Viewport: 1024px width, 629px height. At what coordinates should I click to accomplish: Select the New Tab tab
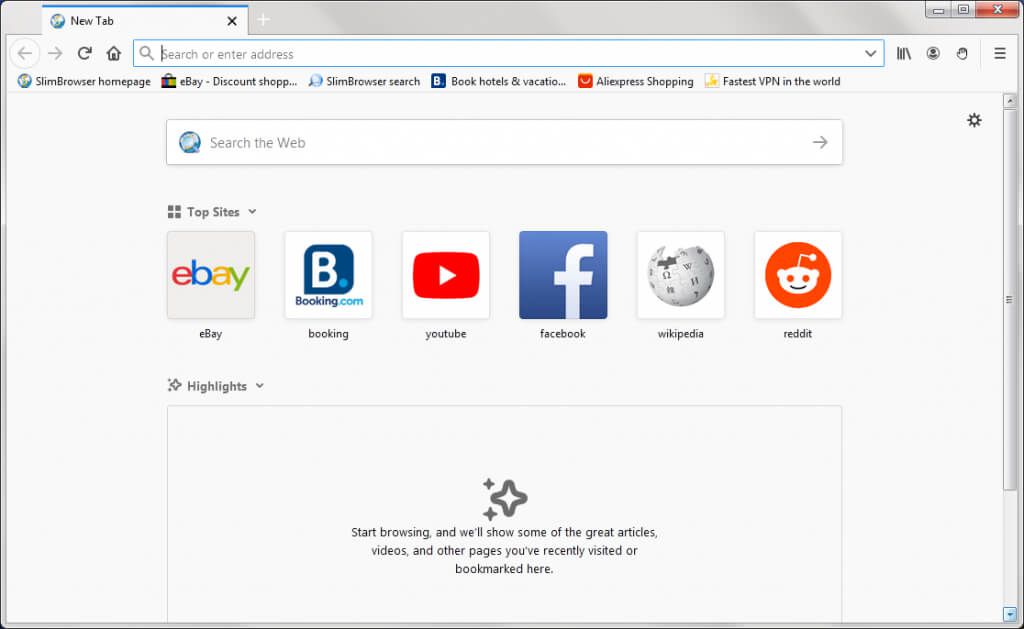click(x=130, y=21)
